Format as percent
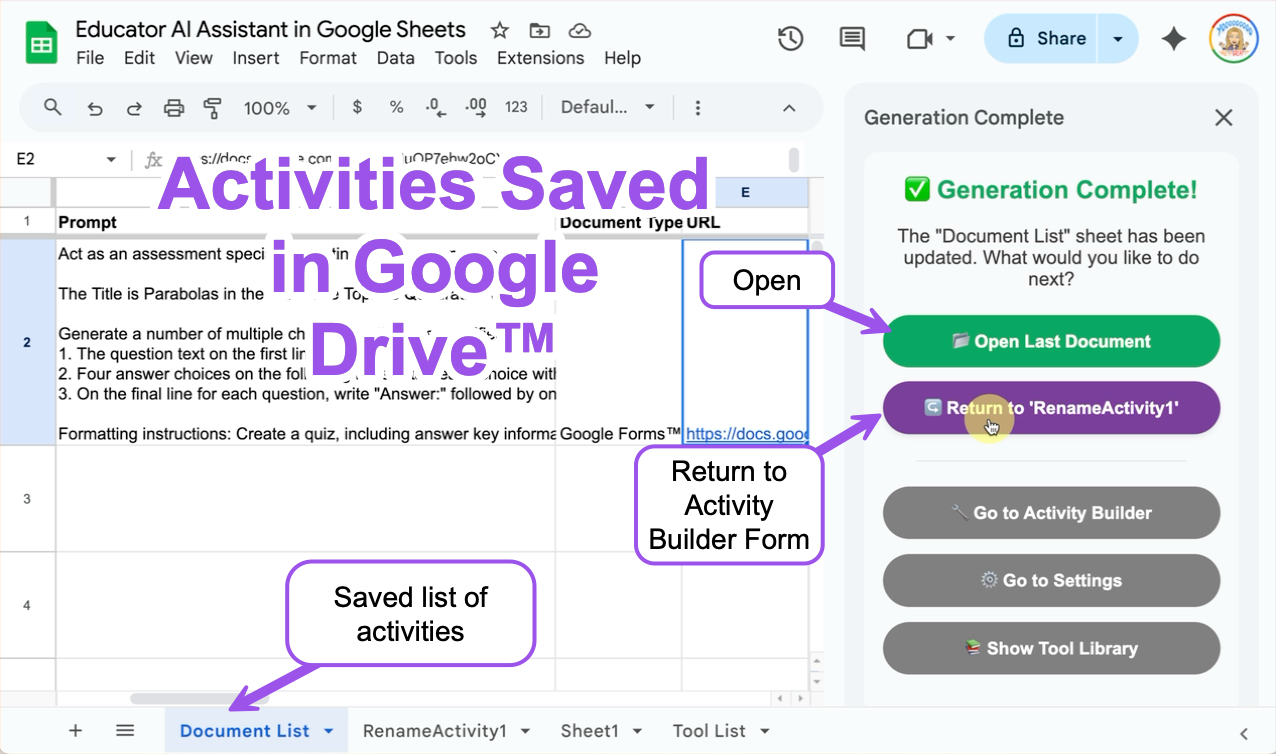Image resolution: width=1276 pixels, height=754 pixels. click(396, 107)
